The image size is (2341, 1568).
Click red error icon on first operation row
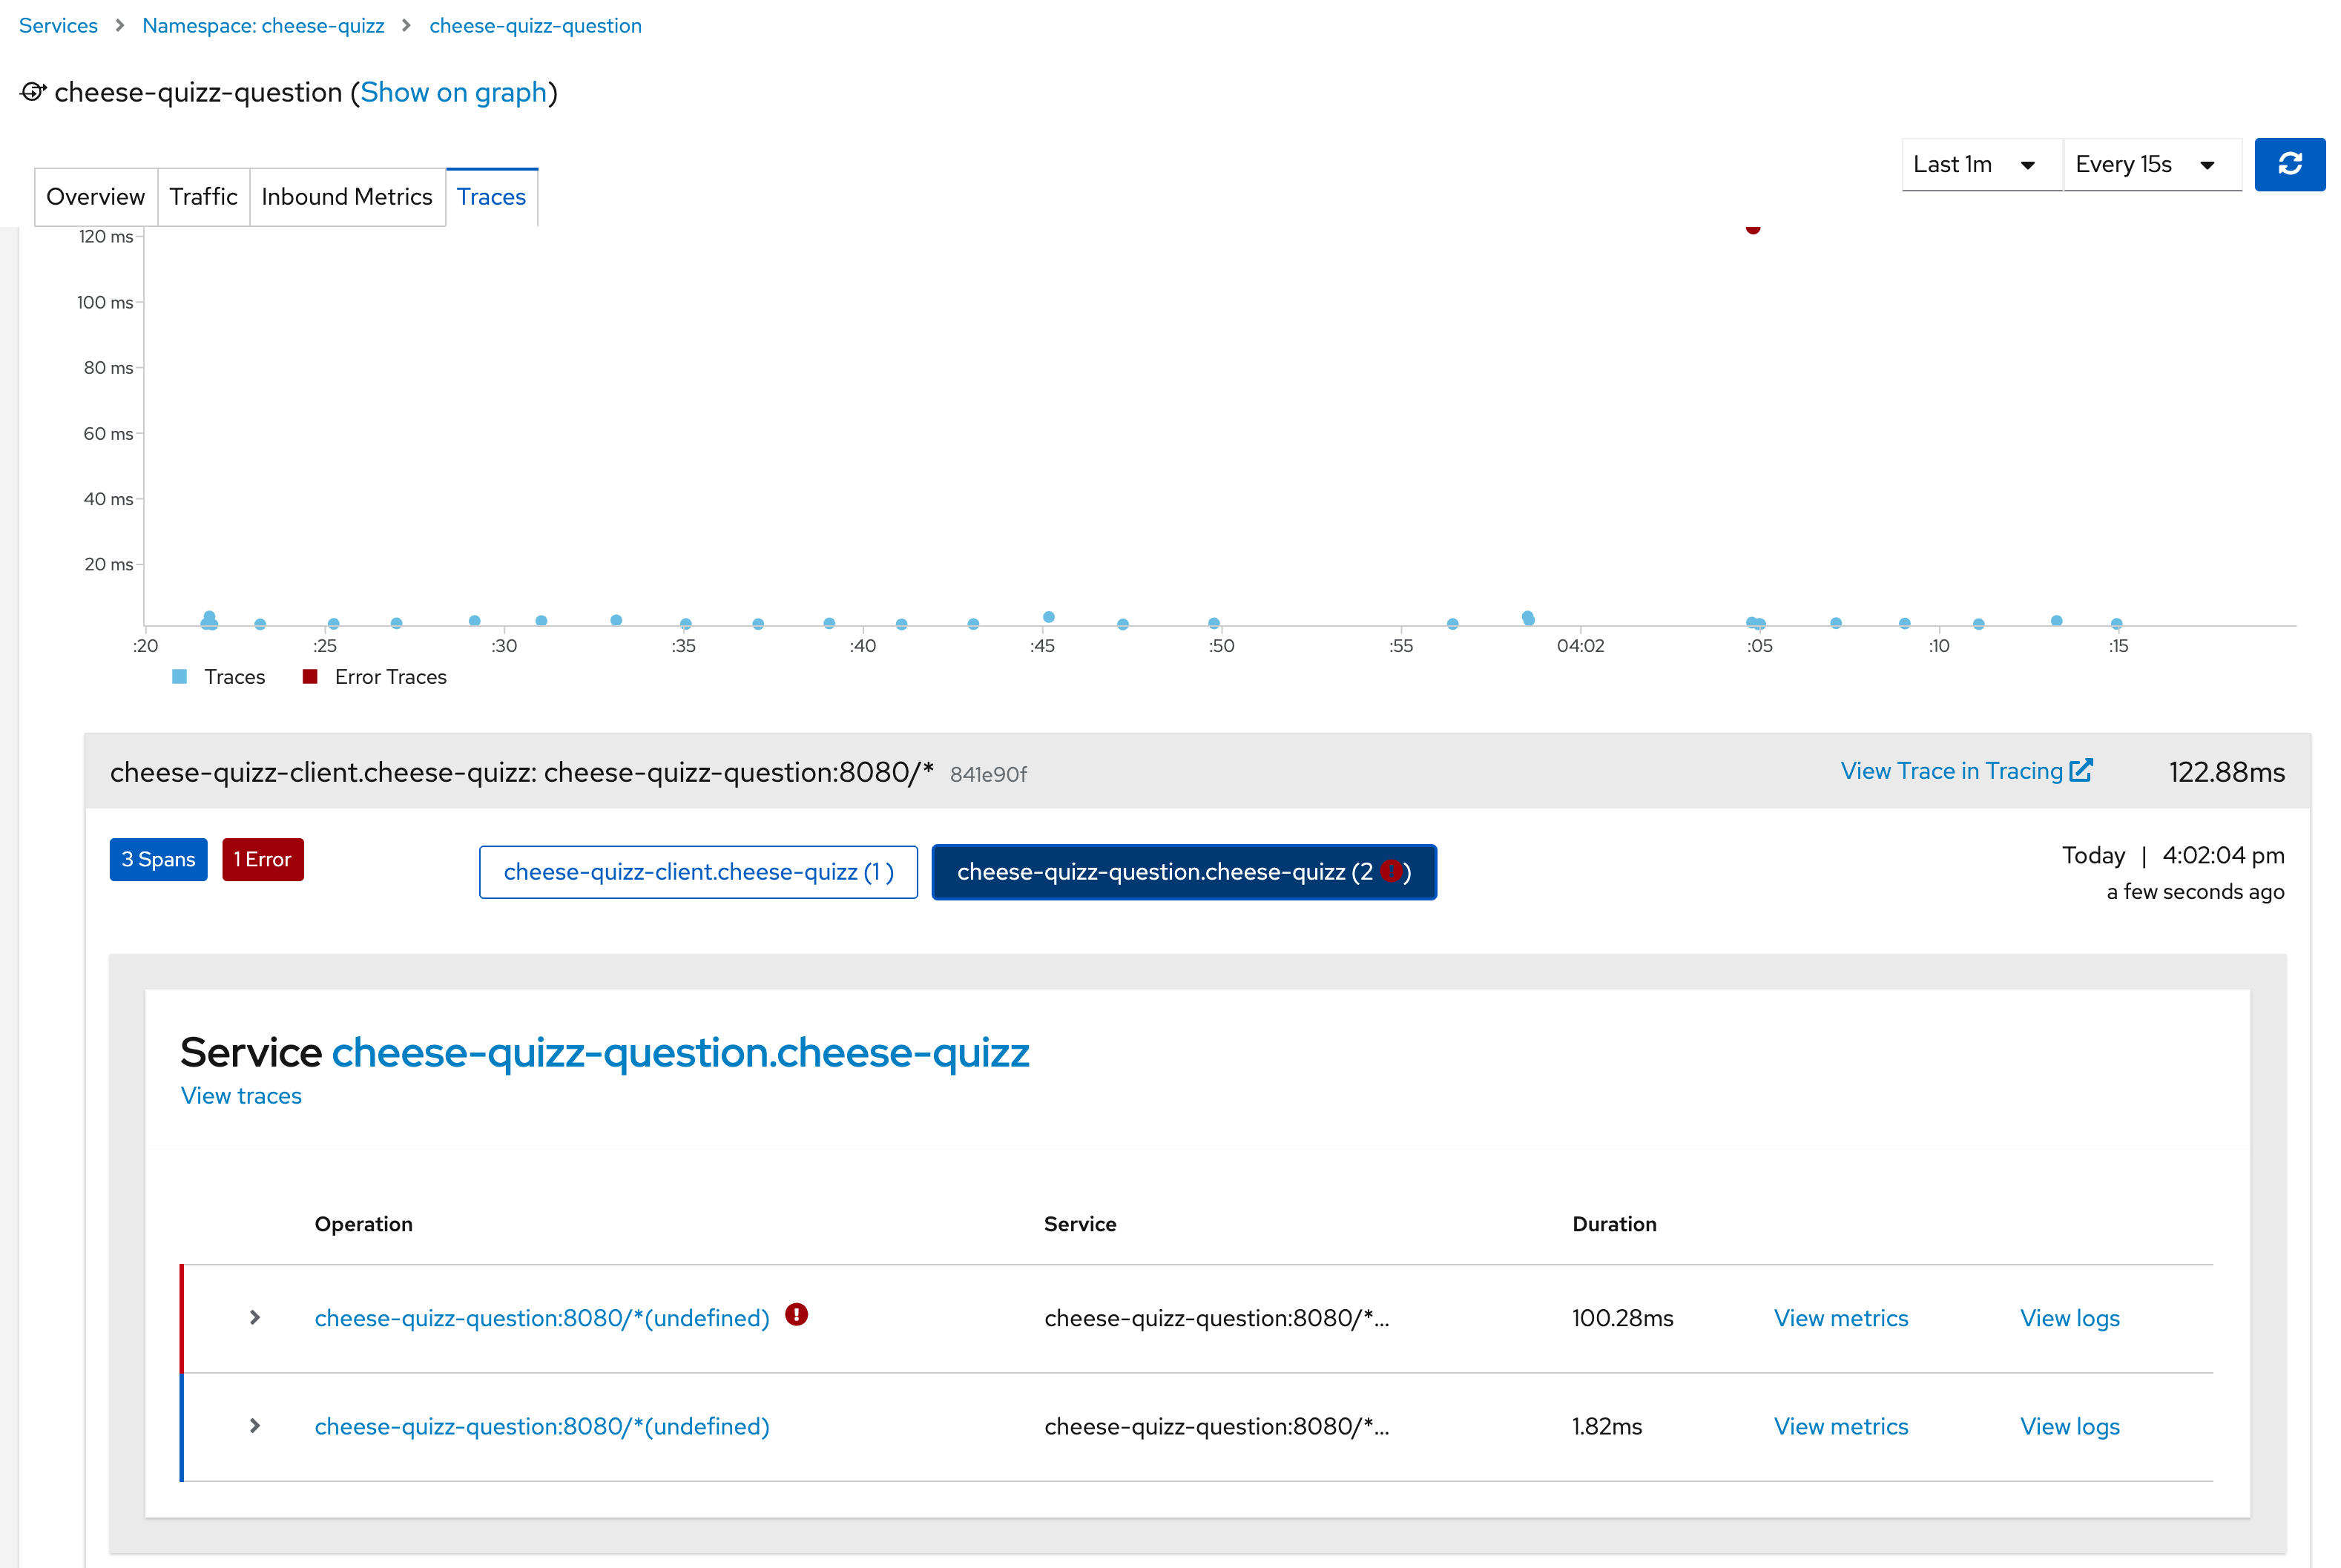point(796,1315)
